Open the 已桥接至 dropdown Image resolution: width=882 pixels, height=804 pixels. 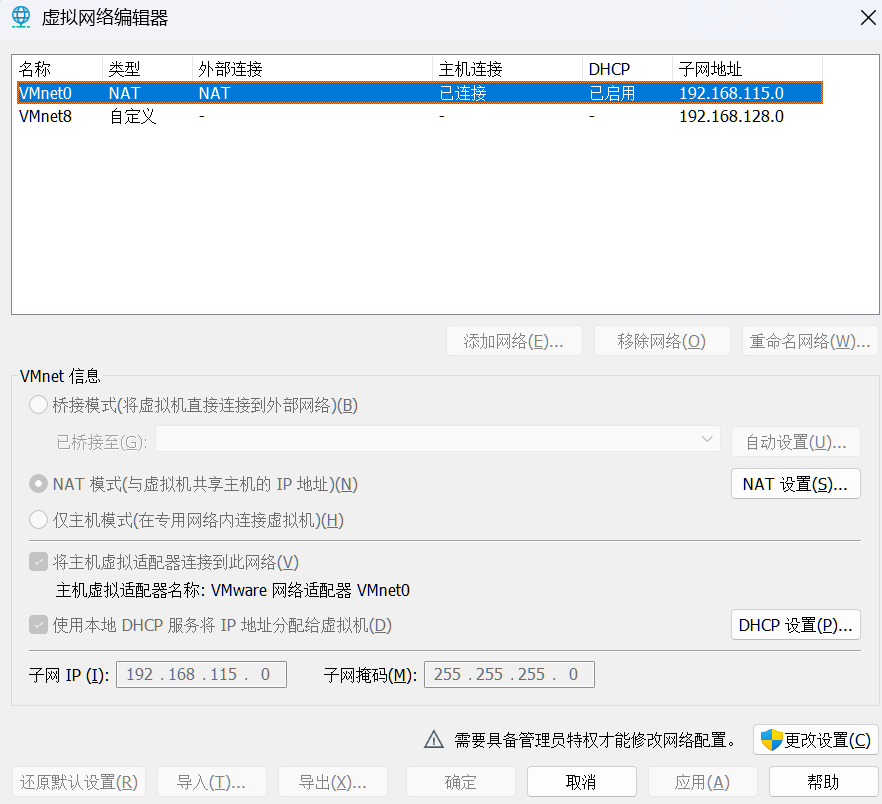pyautogui.click(x=438, y=439)
